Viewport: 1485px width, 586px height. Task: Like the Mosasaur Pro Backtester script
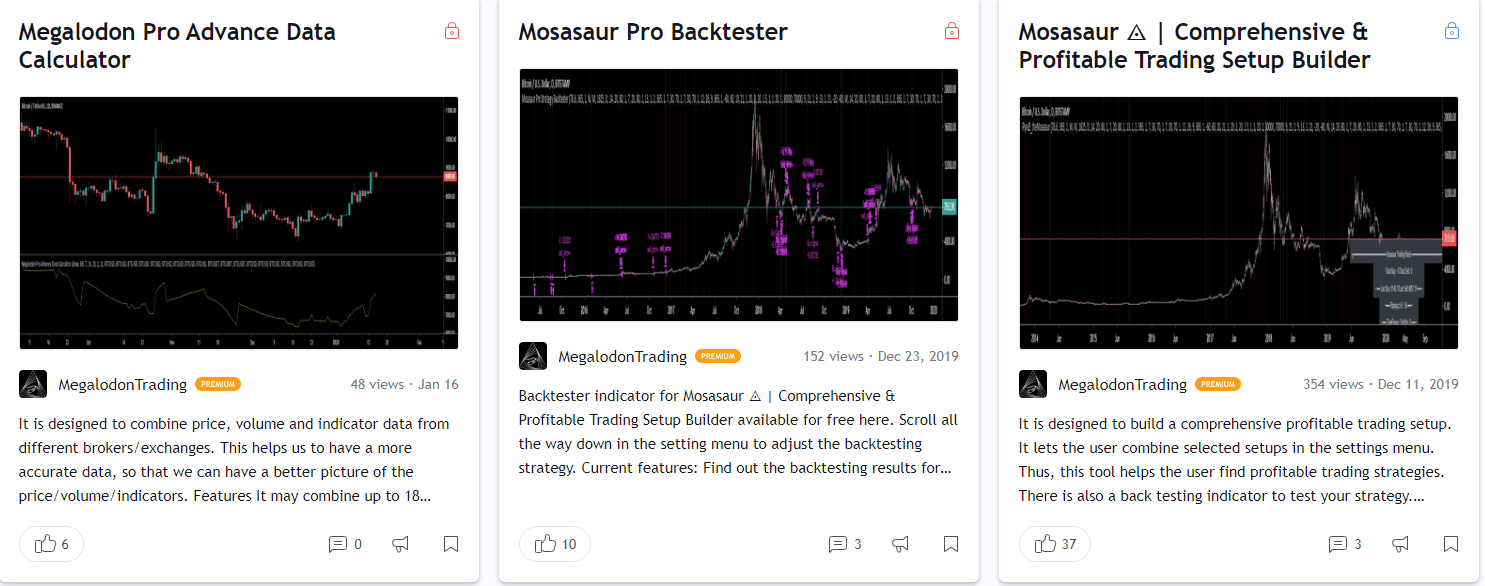coord(554,544)
